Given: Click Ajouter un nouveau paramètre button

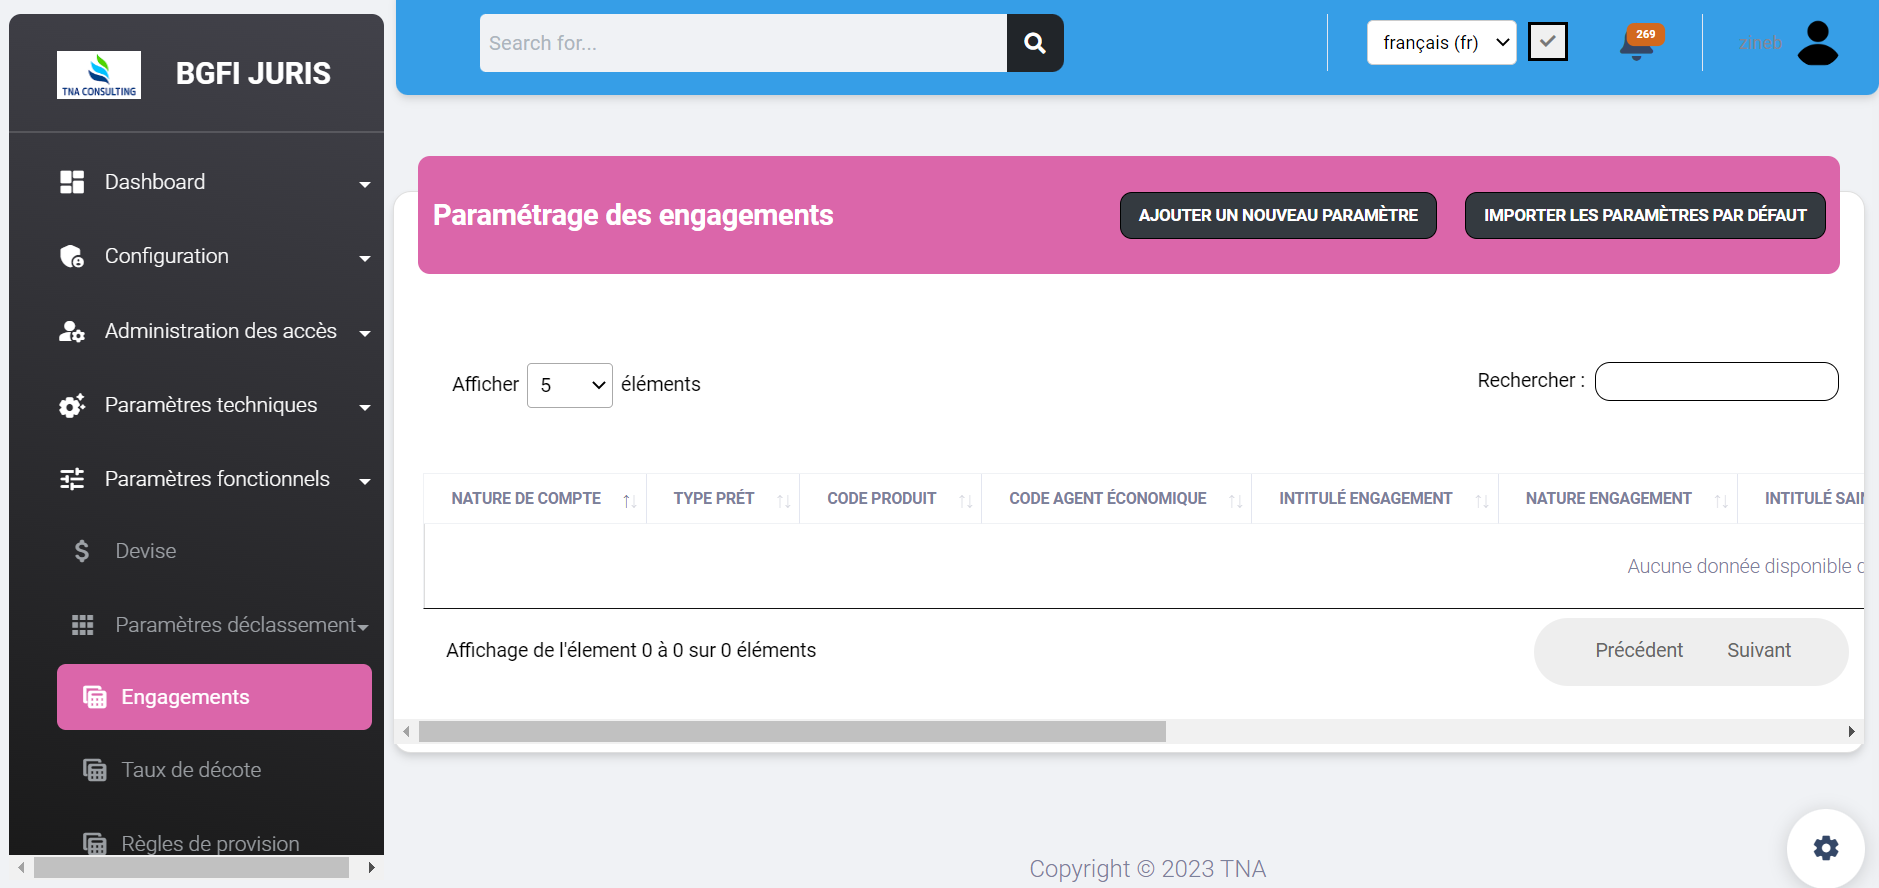Looking at the screenshot, I should point(1277,215).
